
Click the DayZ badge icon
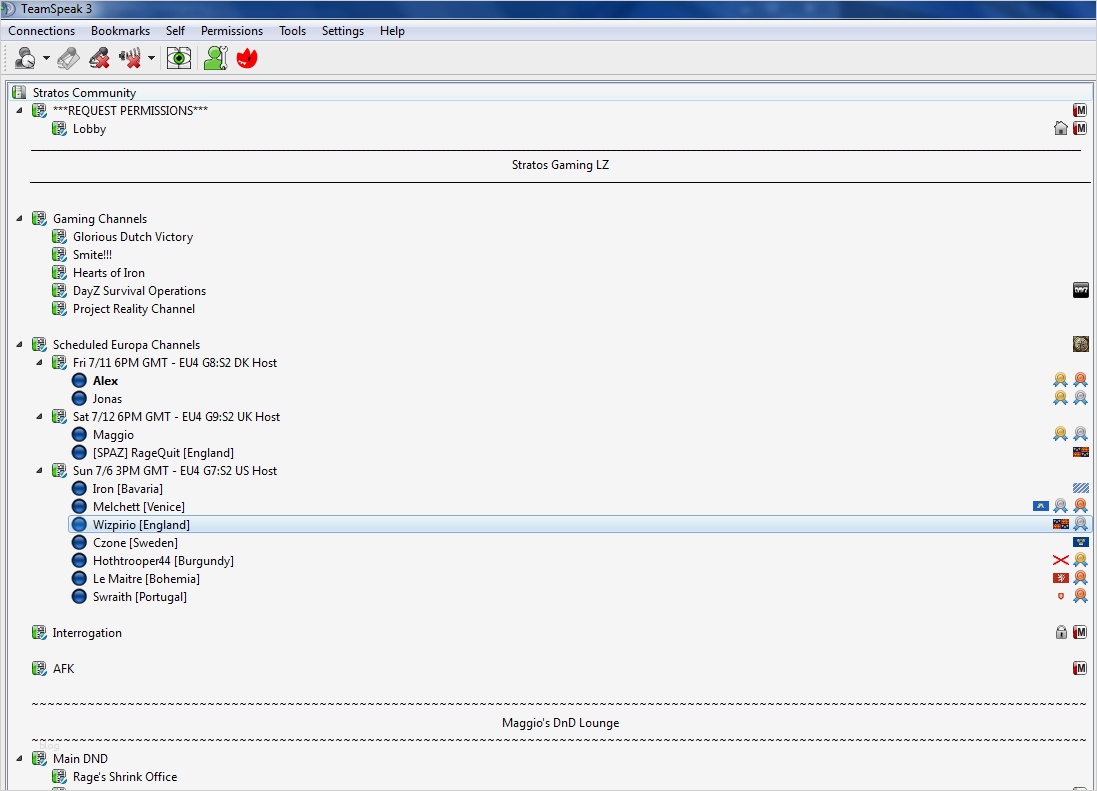1081,290
